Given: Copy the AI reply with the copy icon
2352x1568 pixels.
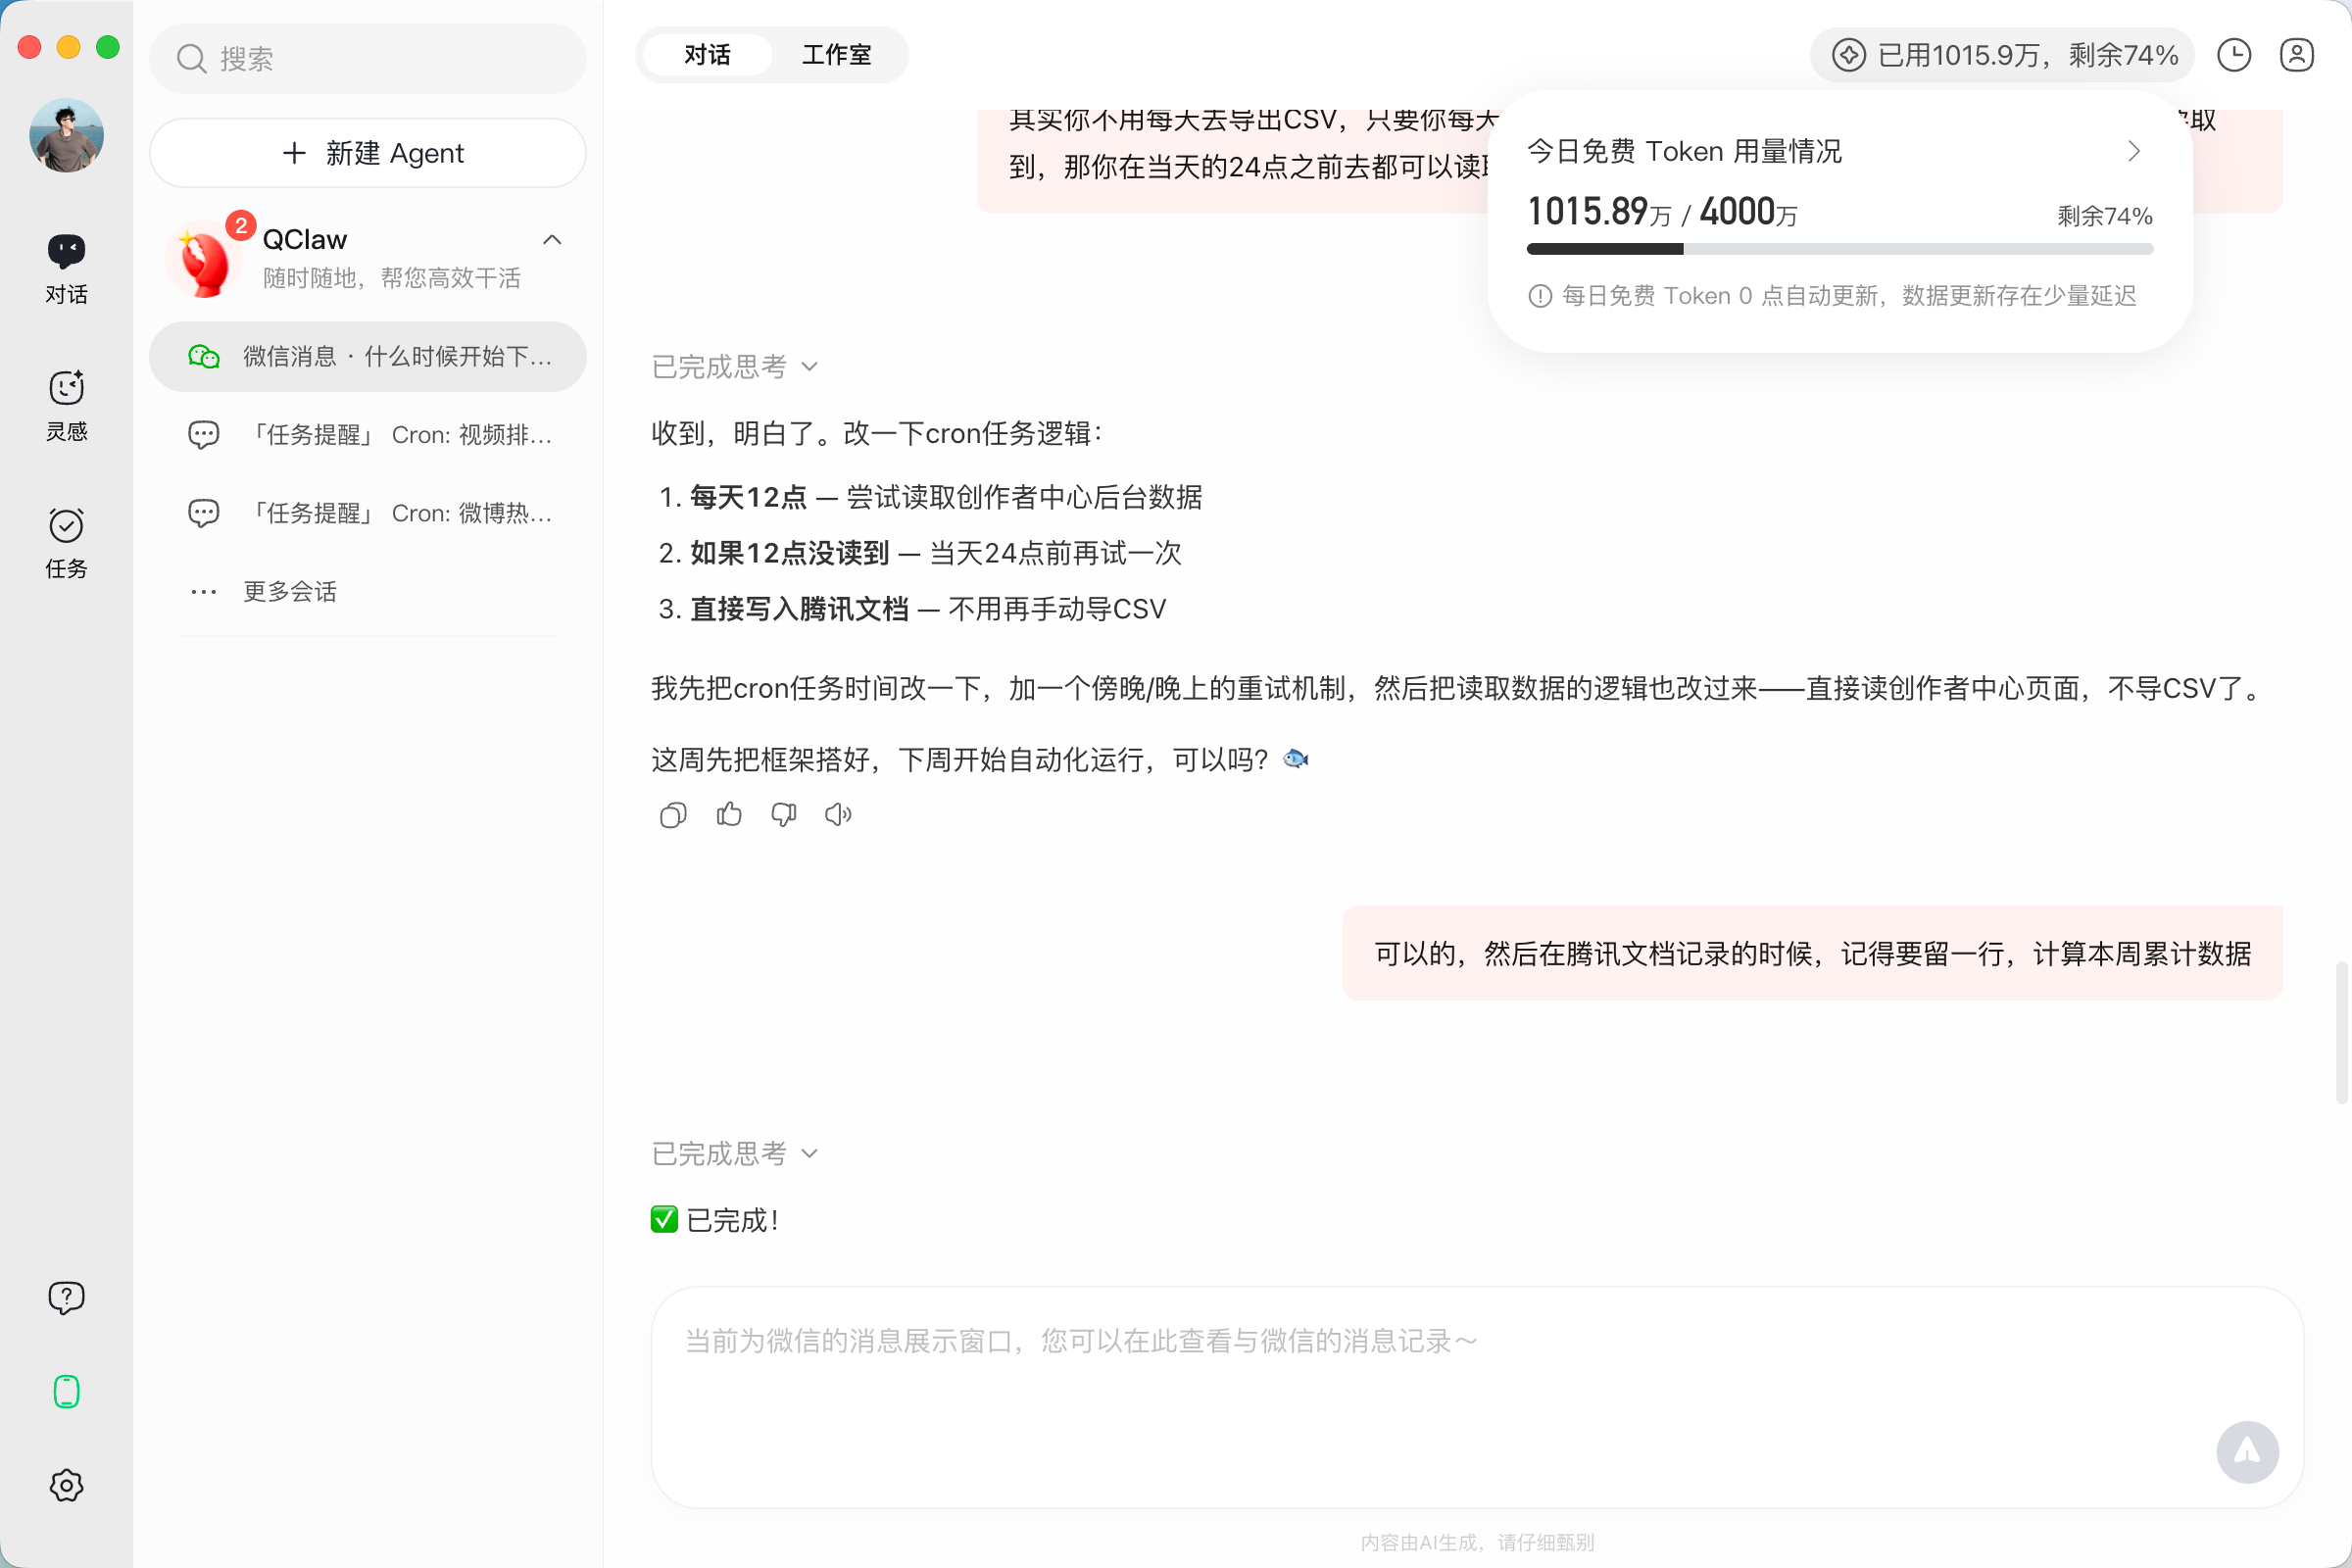Looking at the screenshot, I should [673, 815].
